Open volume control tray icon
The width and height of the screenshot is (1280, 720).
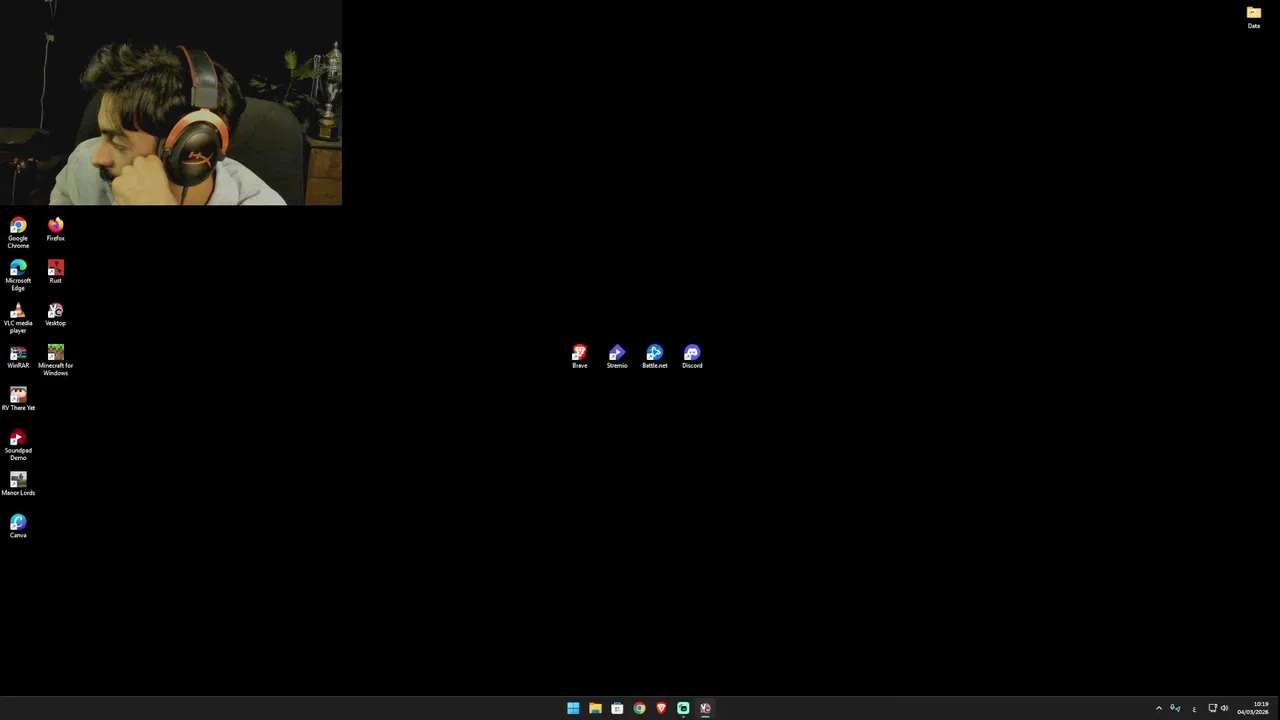coord(1224,708)
